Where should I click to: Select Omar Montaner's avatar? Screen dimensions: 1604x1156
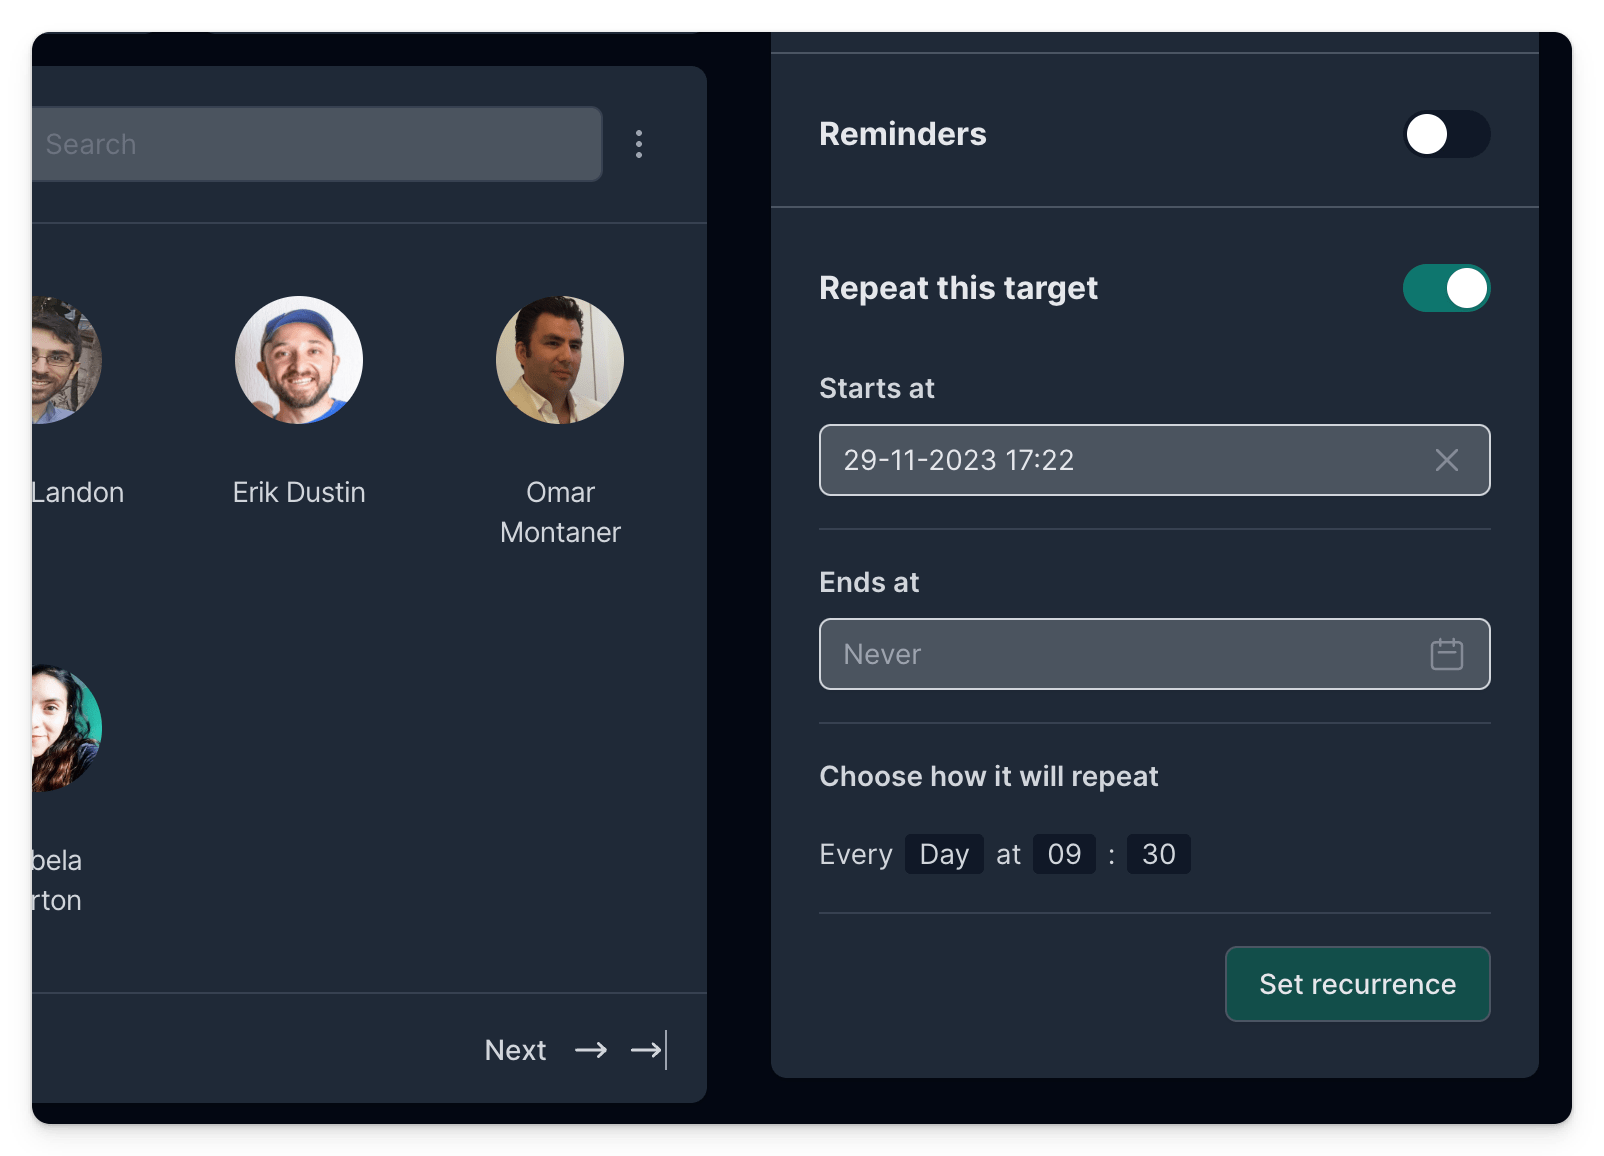pos(560,360)
